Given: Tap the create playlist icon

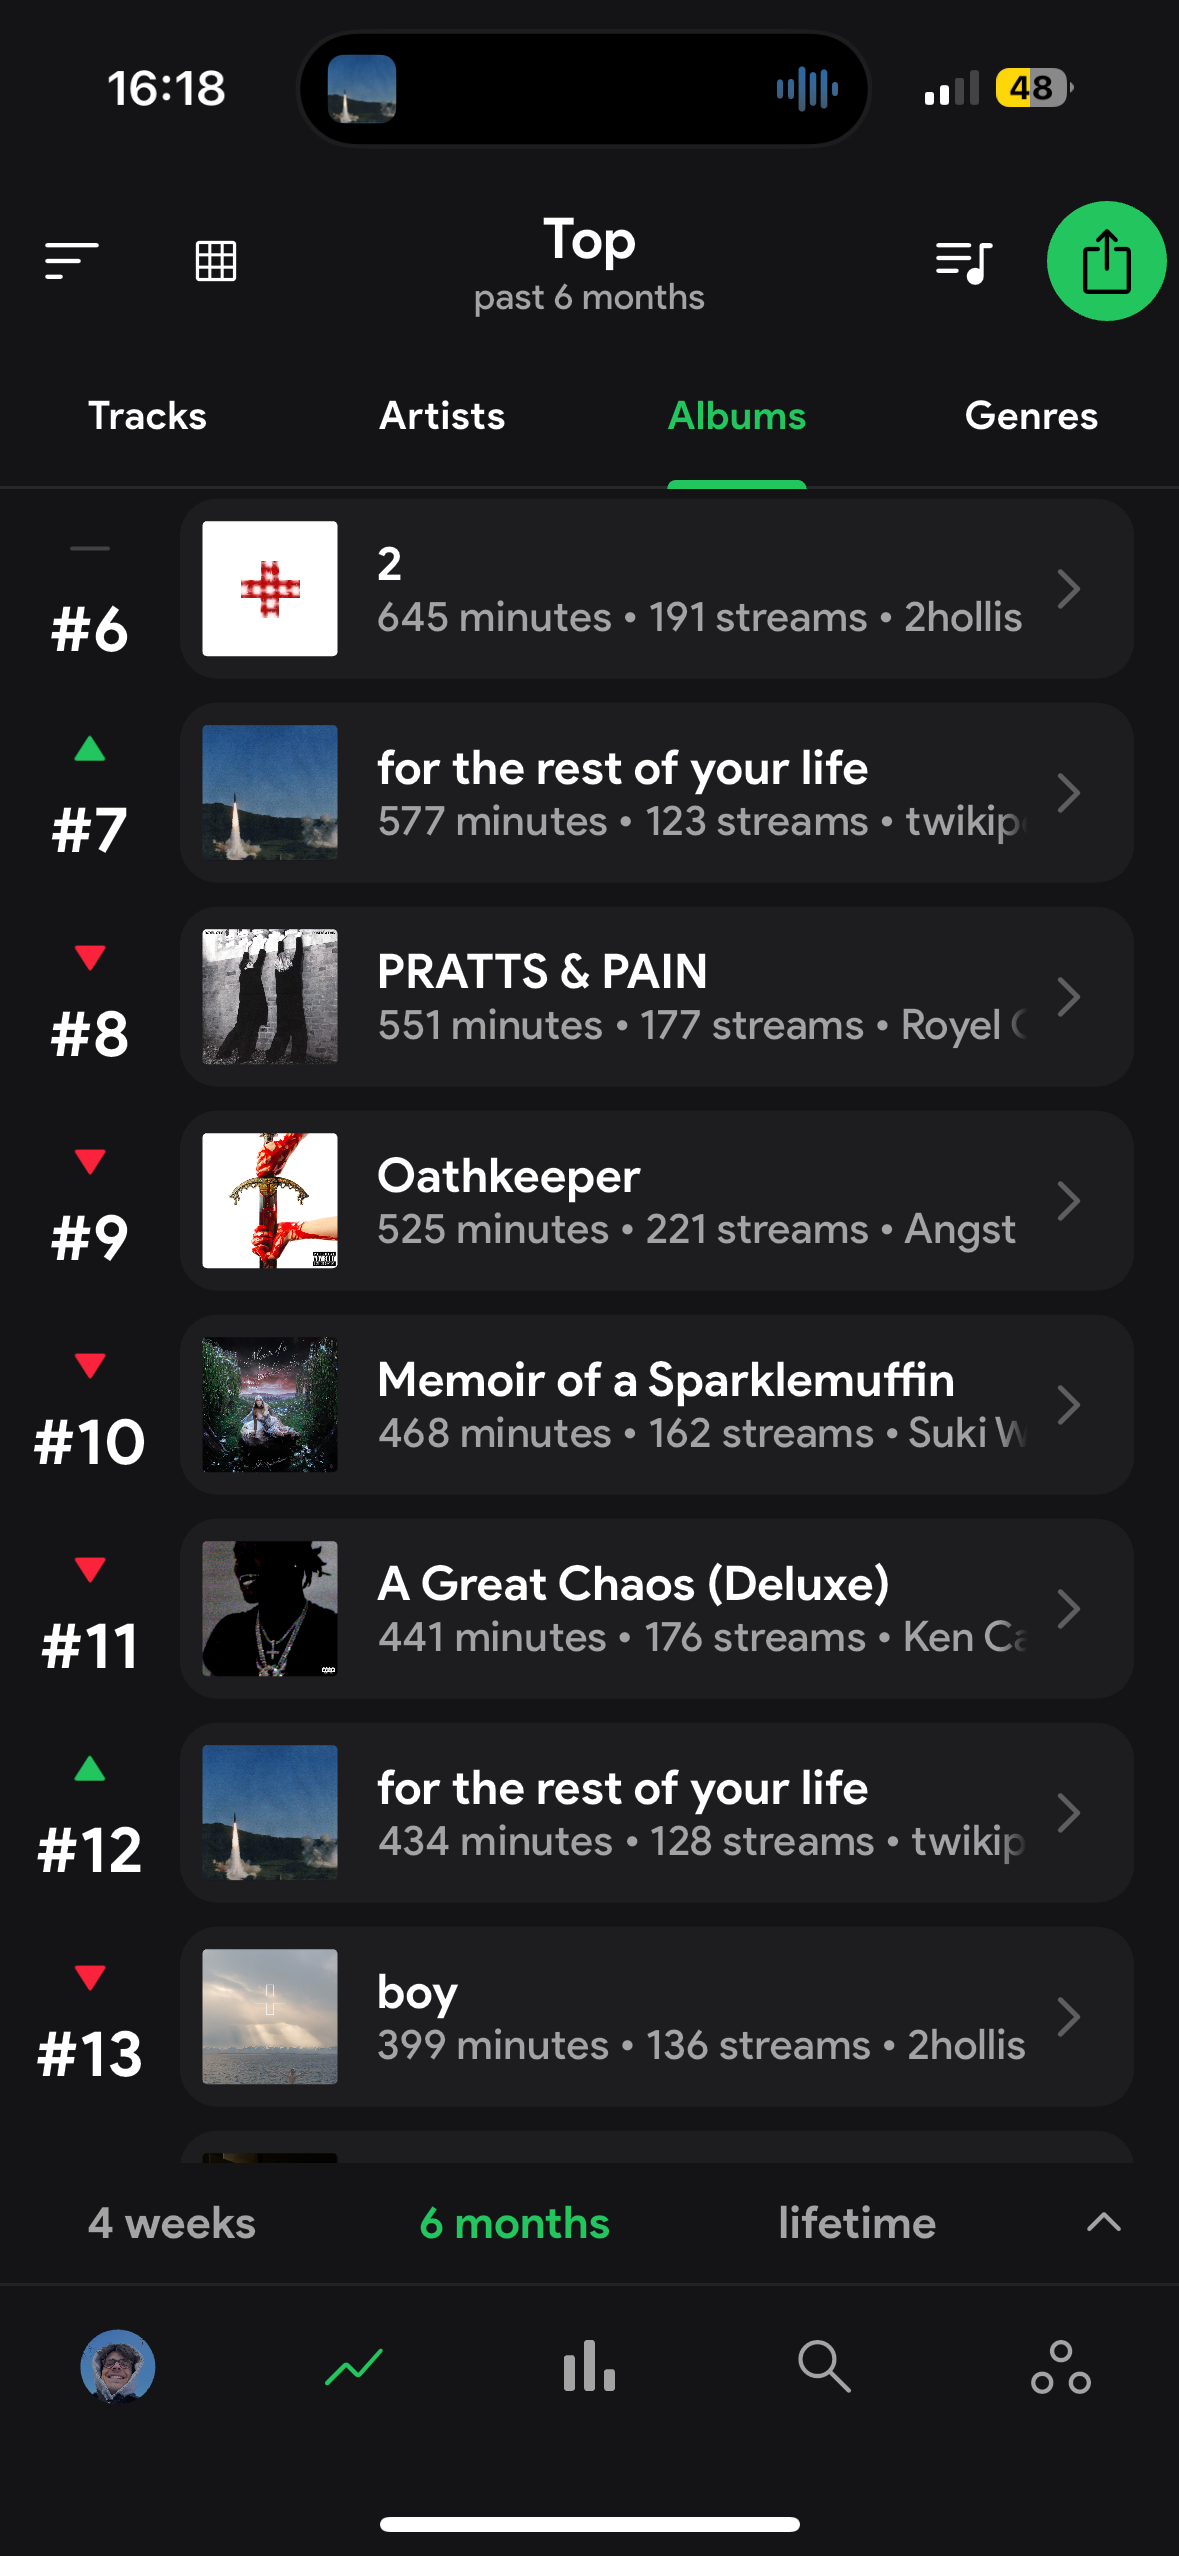Looking at the screenshot, I should pos(963,262).
